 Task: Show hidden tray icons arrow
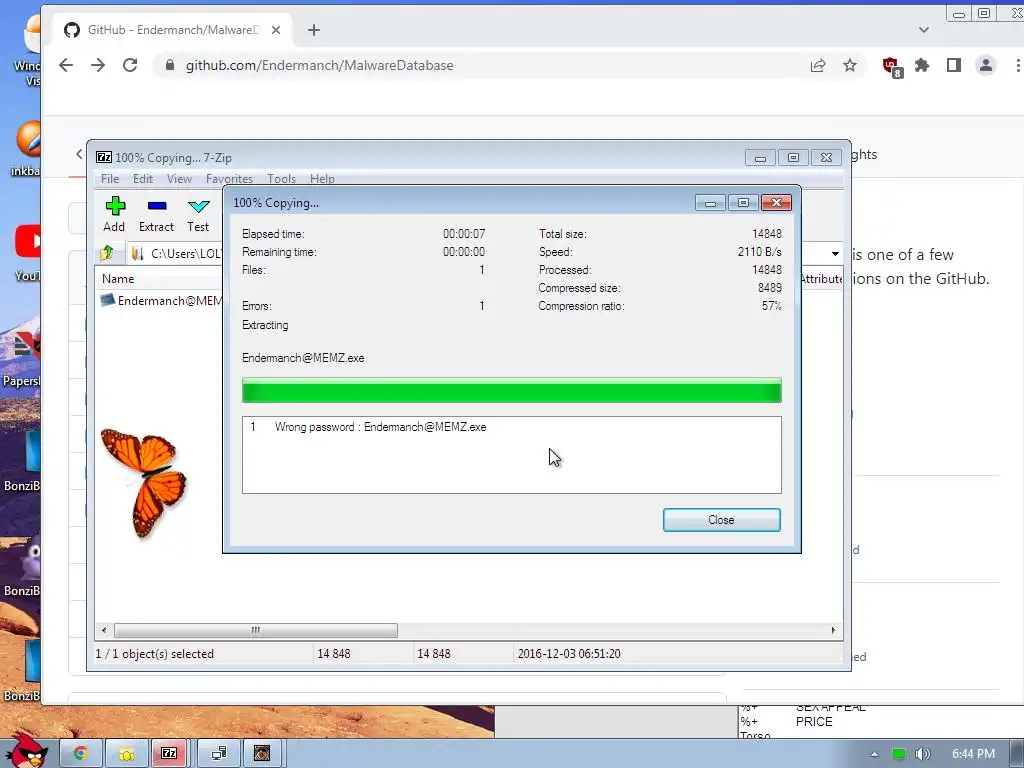coord(874,754)
